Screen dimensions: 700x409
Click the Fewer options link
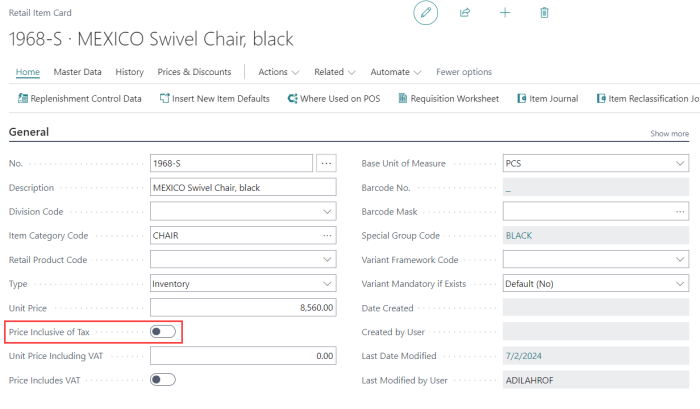click(x=464, y=72)
